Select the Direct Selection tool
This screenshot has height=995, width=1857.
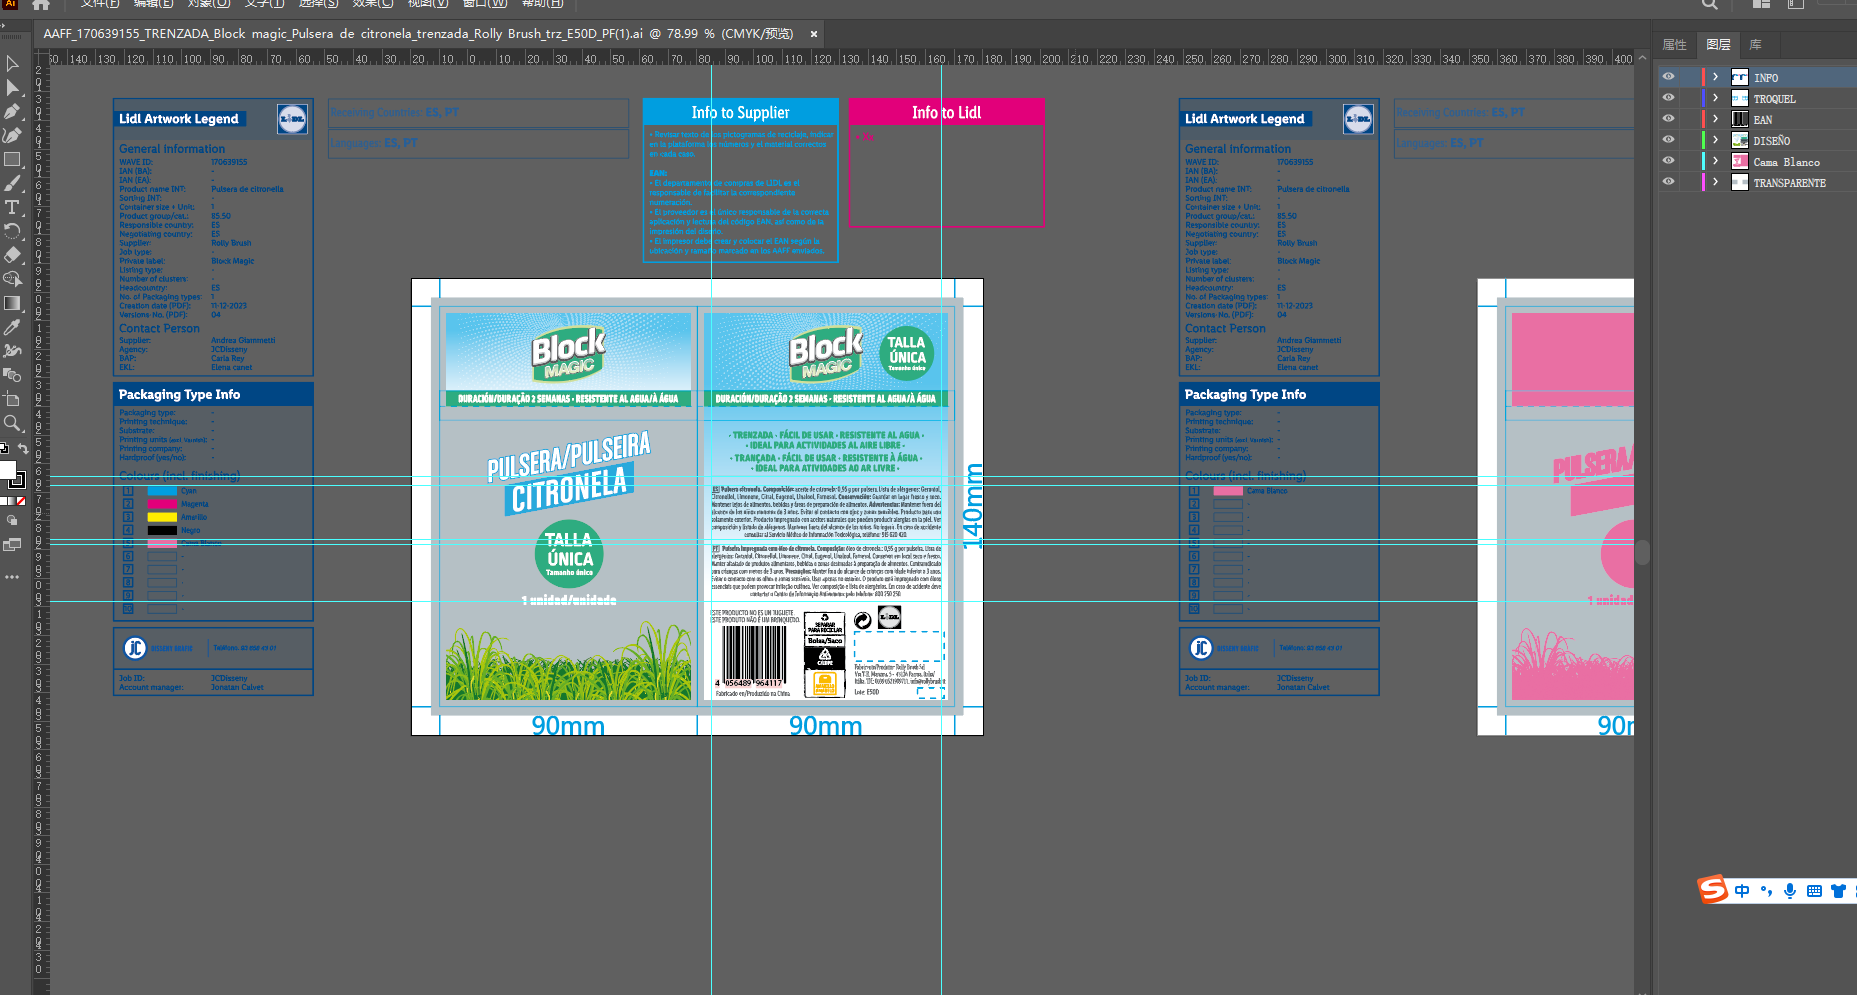[x=12, y=87]
